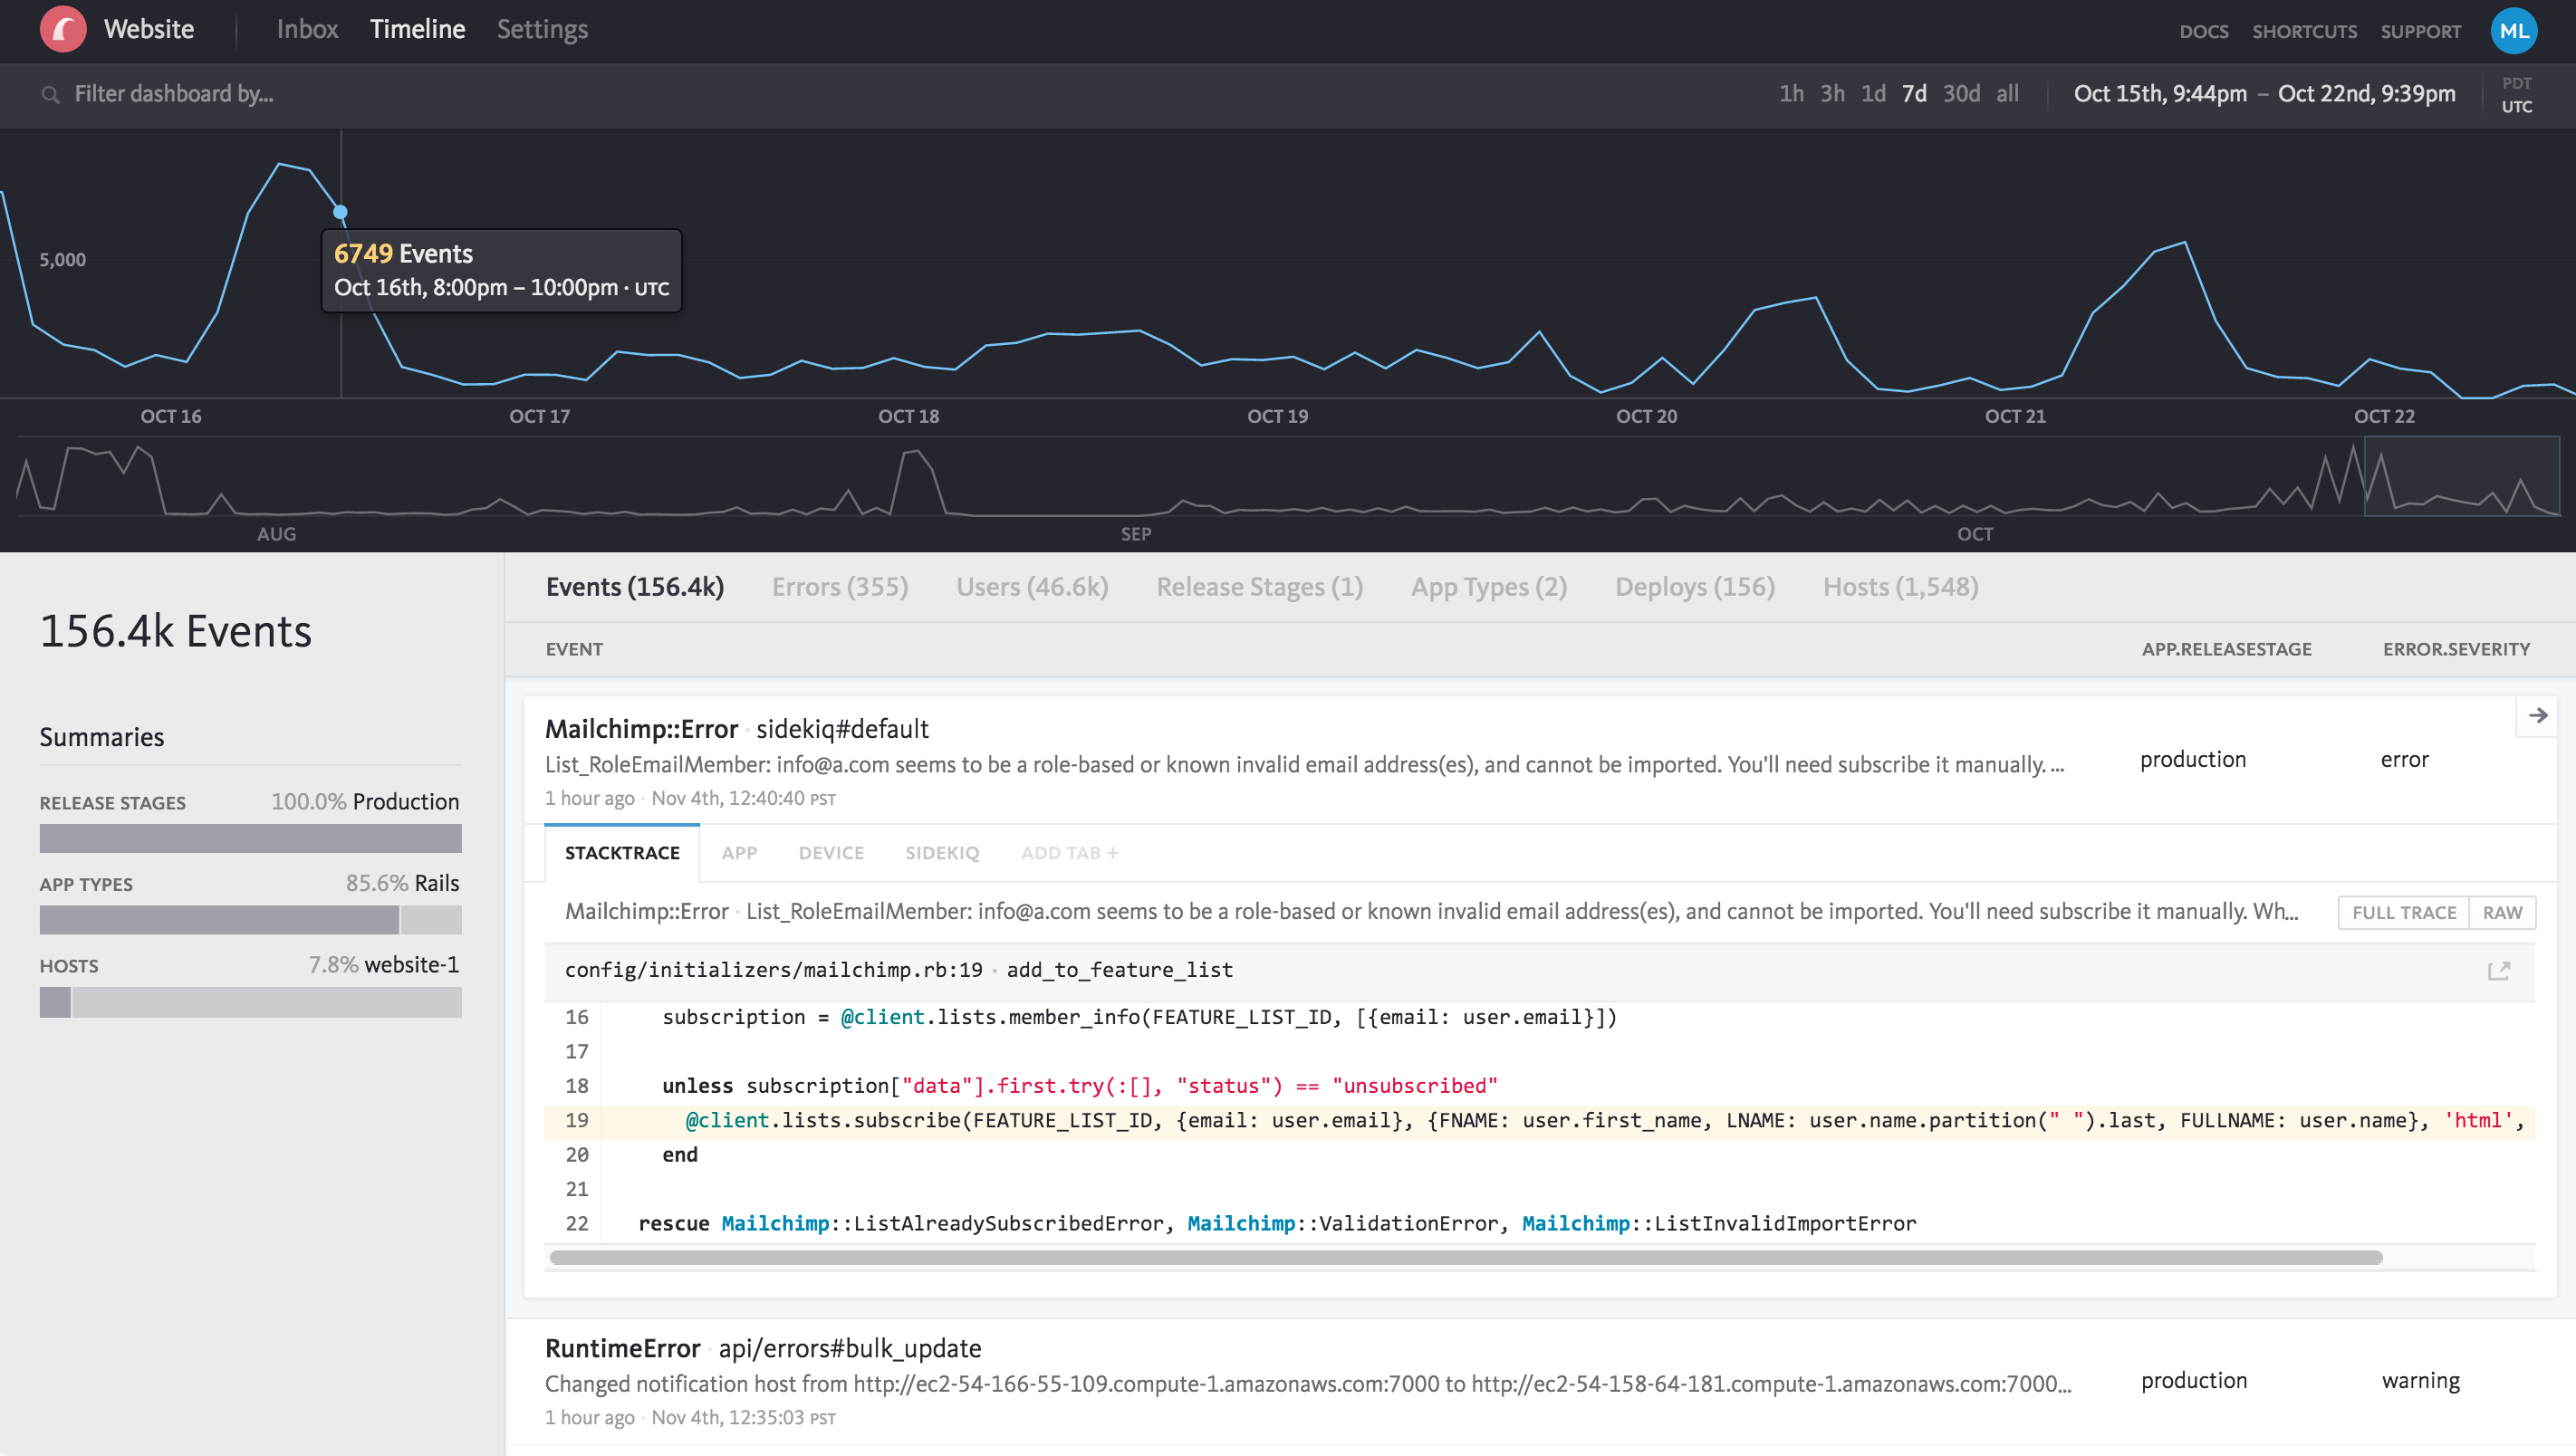Open end date Oct 22nd picker
This screenshot has width=2576, height=1456.
(x=2366, y=93)
